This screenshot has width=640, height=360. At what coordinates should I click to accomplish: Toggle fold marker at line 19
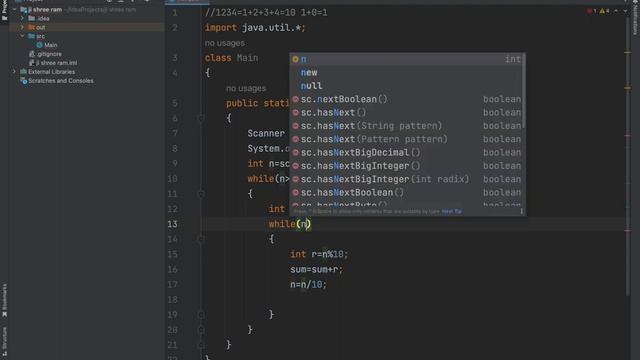point(201,315)
